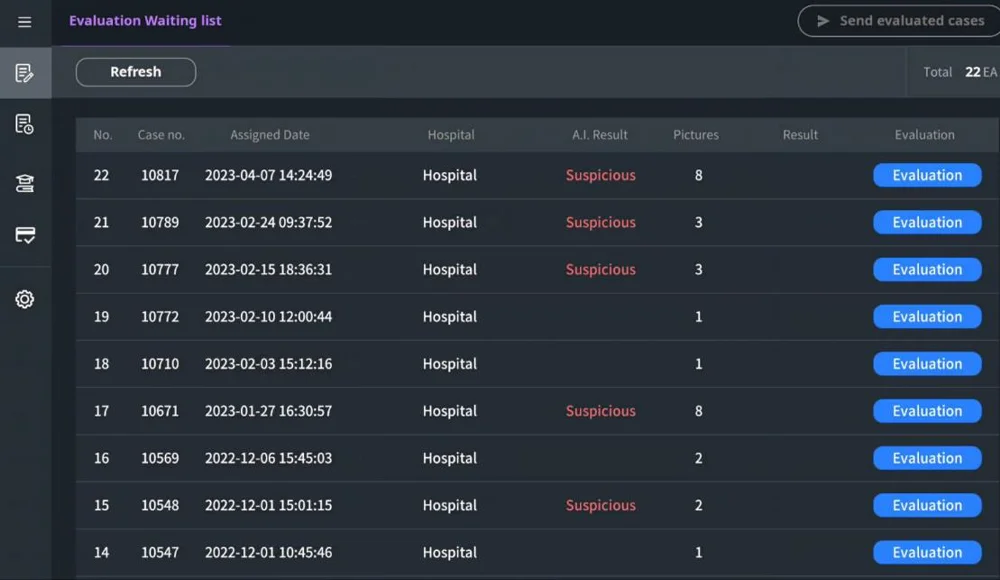Click Evaluation button for case 10569
Viewport: 1000px width, 580px height.
click(x=927, y=458)
